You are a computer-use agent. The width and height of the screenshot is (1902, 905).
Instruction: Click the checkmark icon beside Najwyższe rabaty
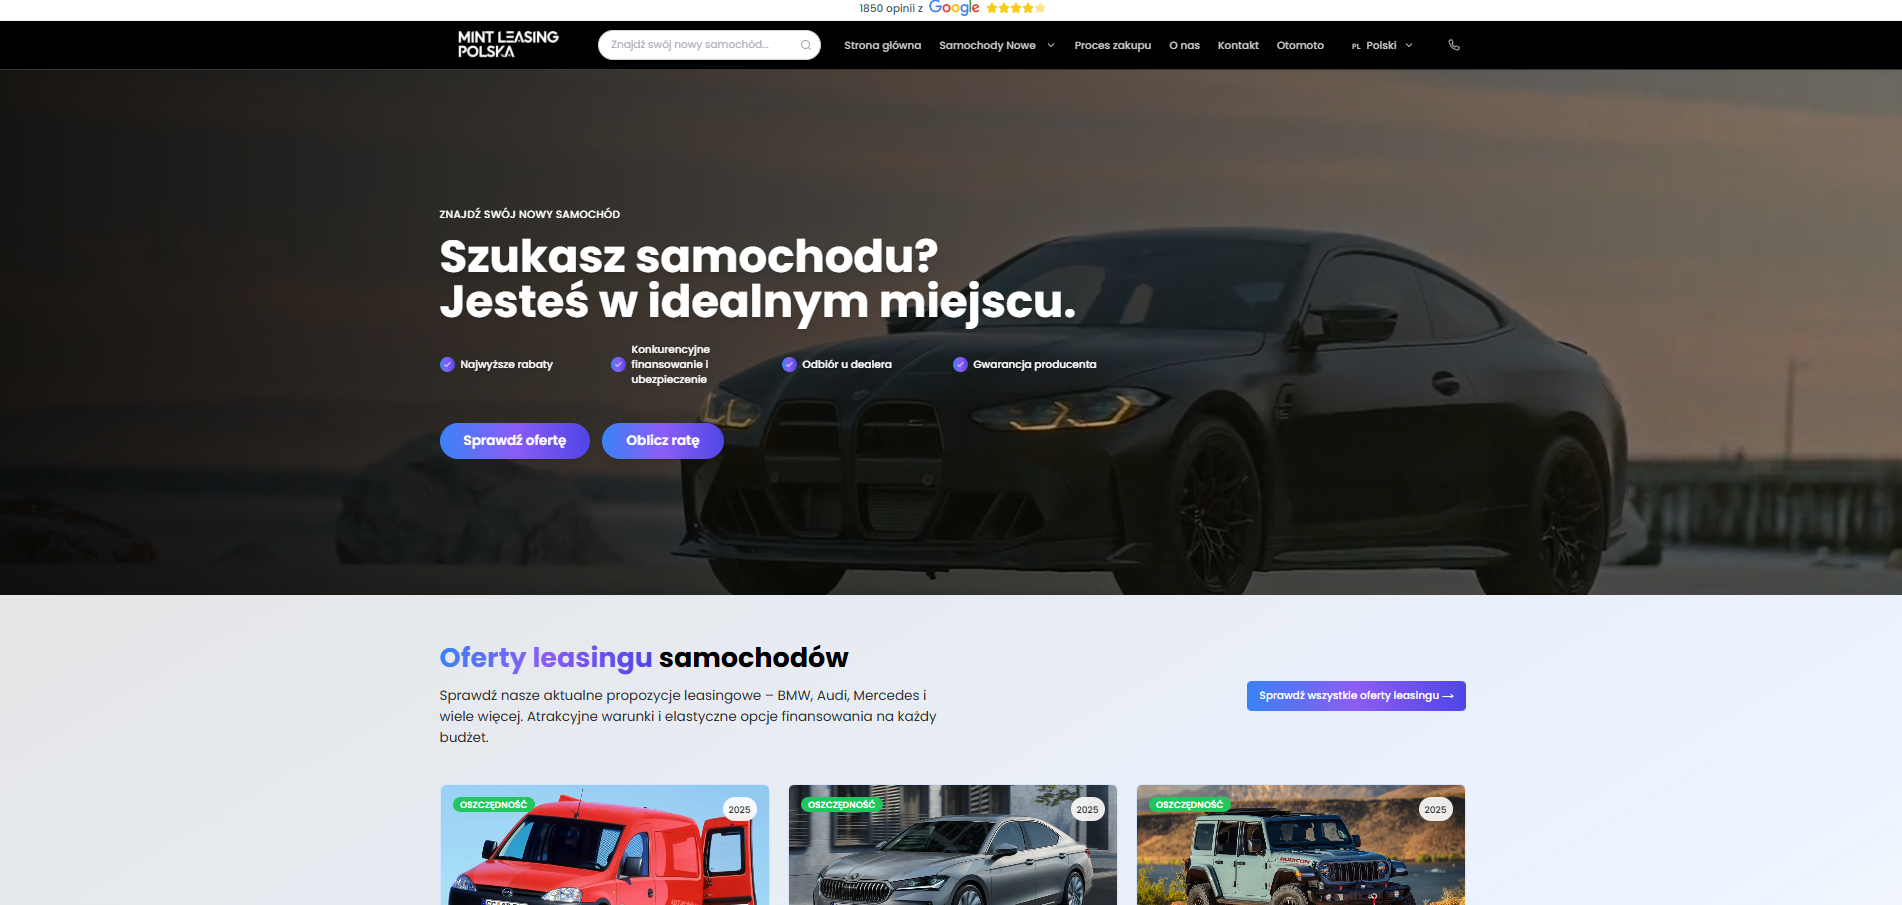[x=447, y=364]
